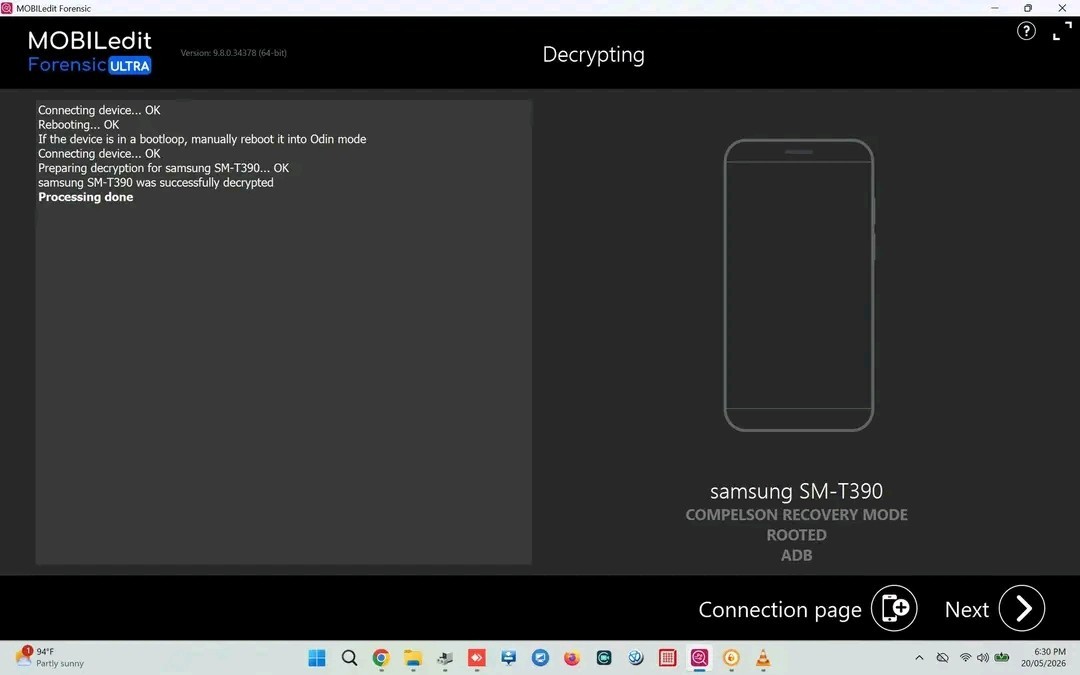This screenshot has height=675, width=1080.
Task: Open the weather widget showing 94°F
Action: click(x=50, y=658)
